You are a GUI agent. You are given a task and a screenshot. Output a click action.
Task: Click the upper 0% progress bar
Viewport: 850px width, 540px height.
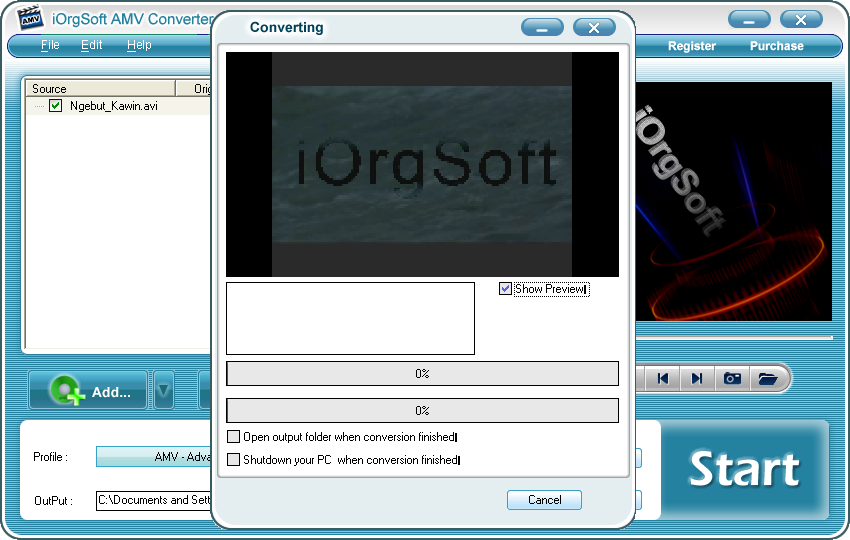tap(422, 374)
